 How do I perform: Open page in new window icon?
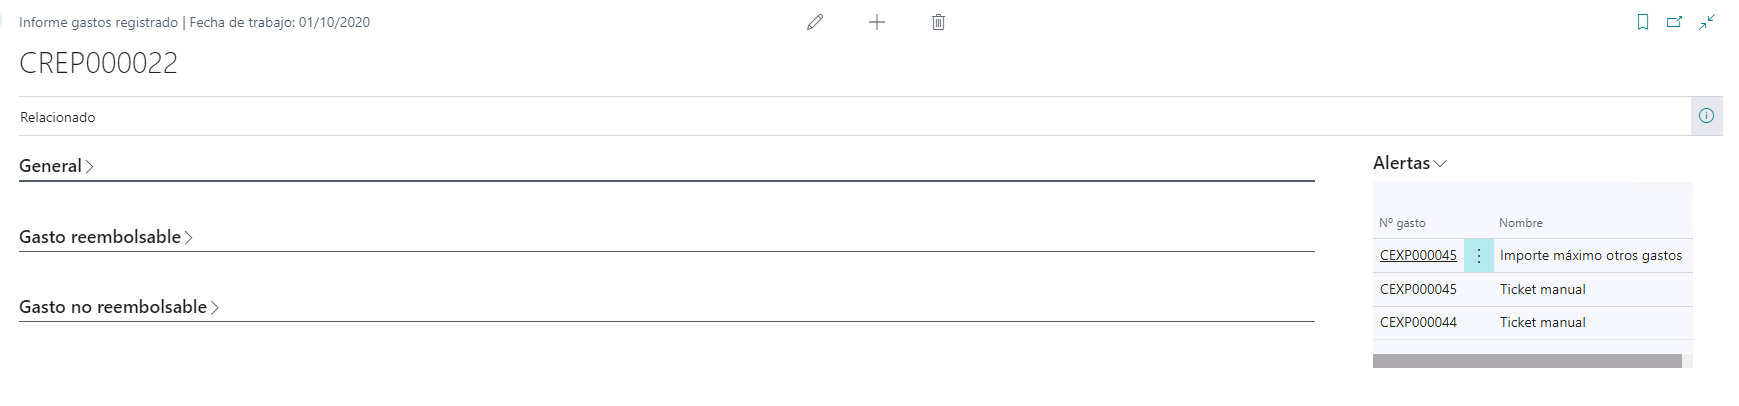[1674, 22]
